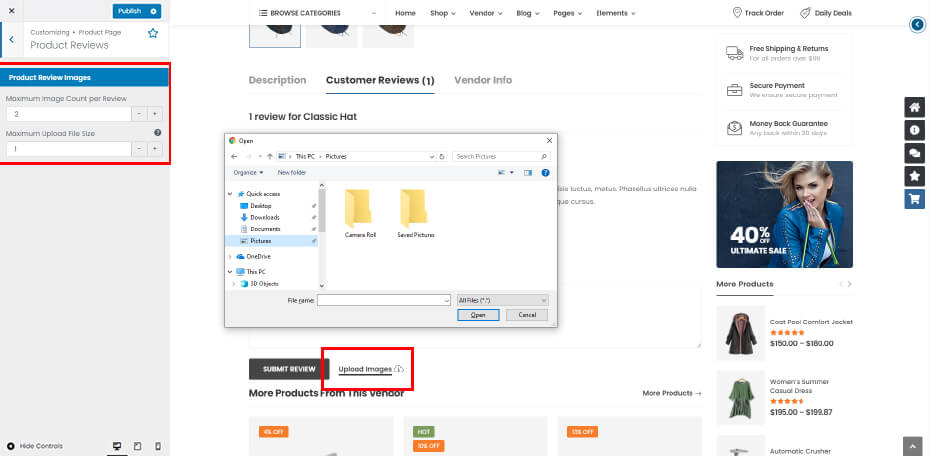Click the Submit Review button
930x456 pixels.
click(289, 369)
